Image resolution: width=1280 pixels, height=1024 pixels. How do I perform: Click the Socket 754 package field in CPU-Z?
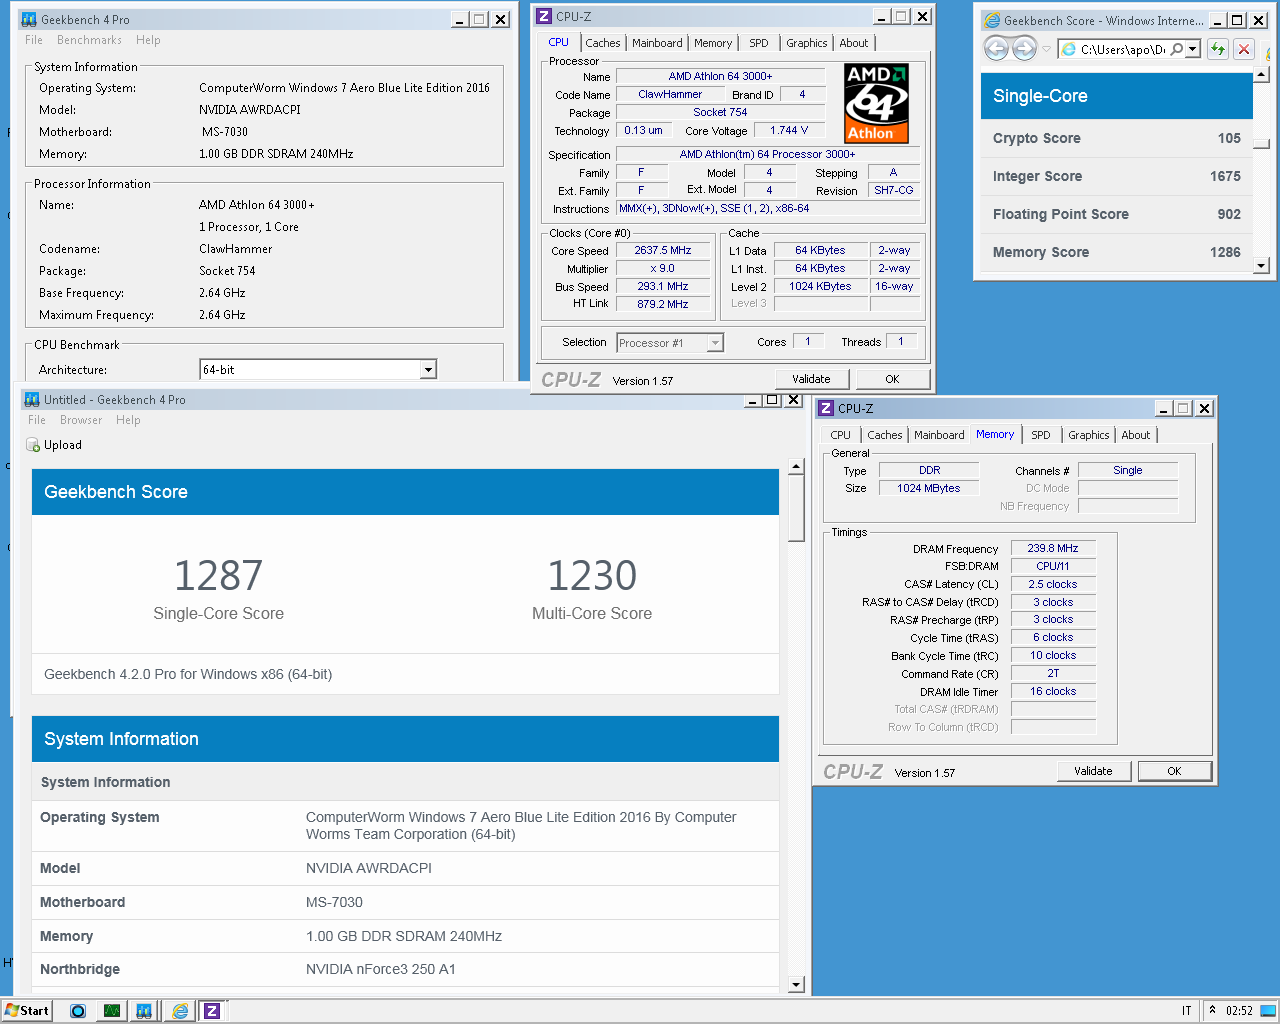coord(720,112)
